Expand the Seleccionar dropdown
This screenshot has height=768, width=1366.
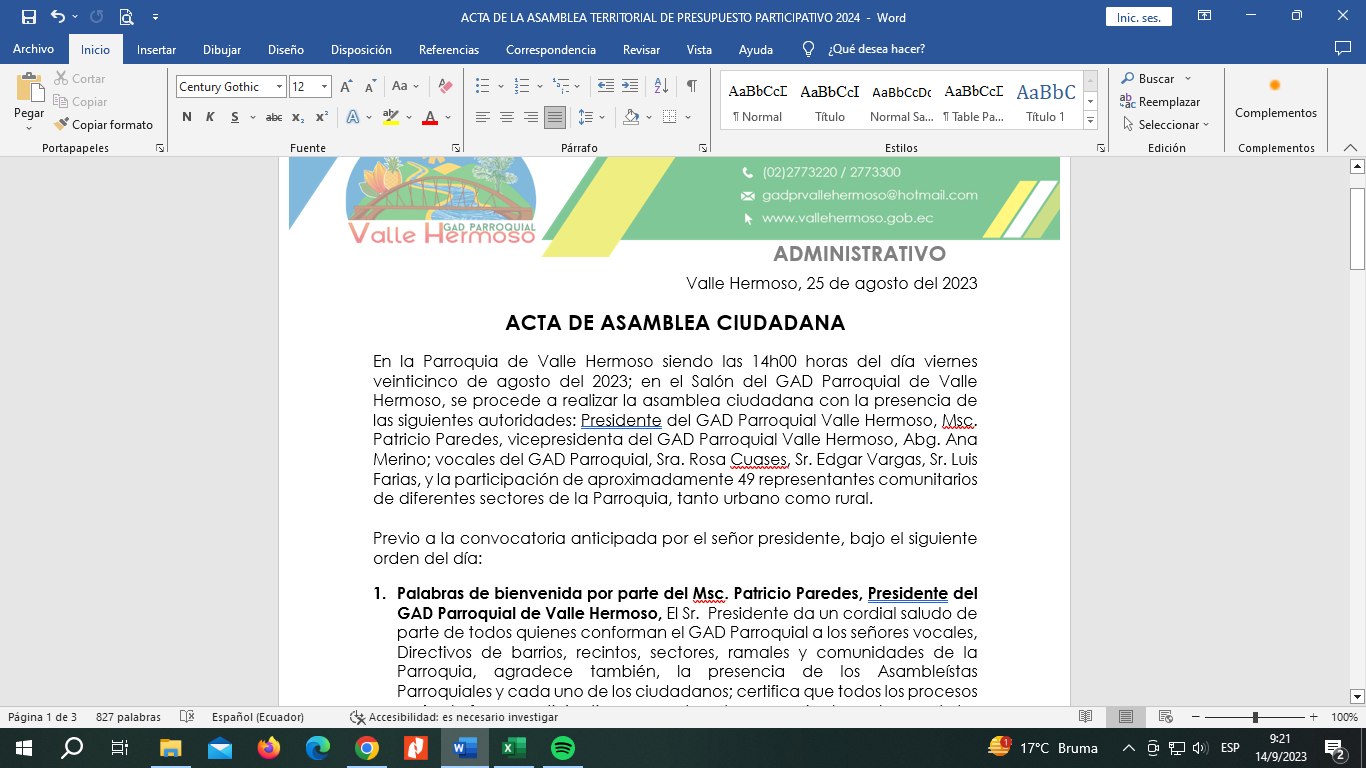(x=1166, y=125)
